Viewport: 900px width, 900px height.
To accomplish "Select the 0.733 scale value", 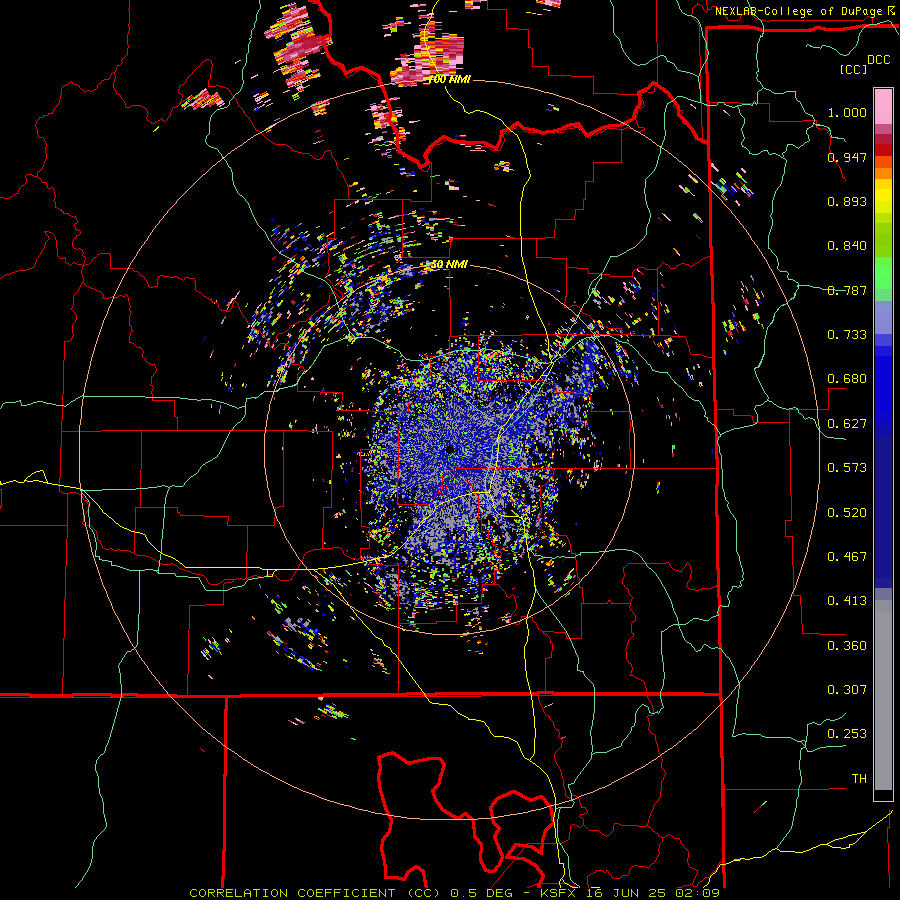I will click(847, 335).
